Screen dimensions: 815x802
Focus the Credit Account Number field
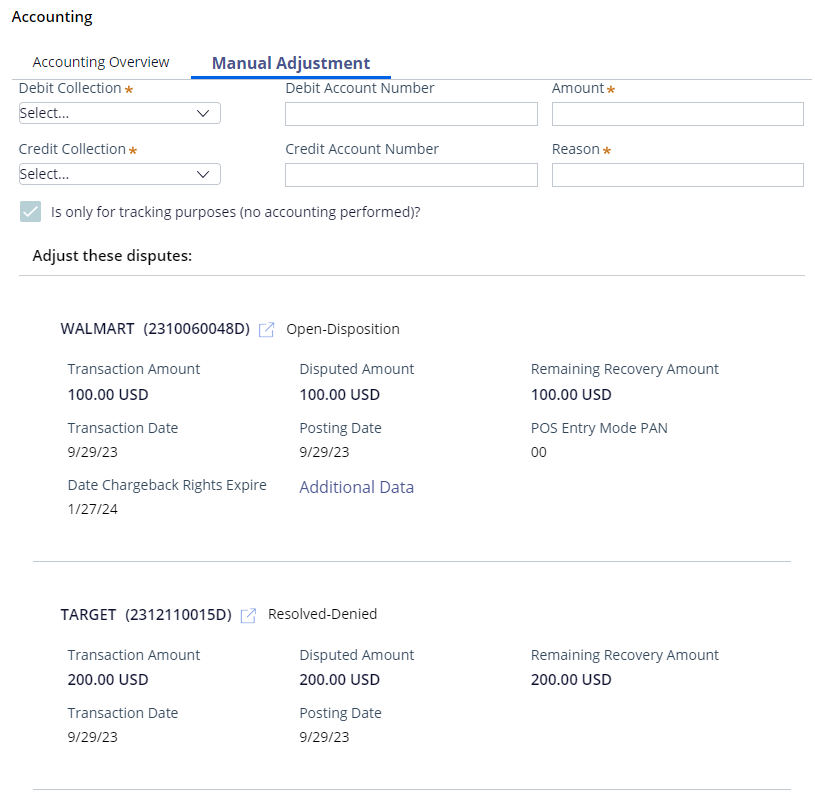[x=411, y=175]
